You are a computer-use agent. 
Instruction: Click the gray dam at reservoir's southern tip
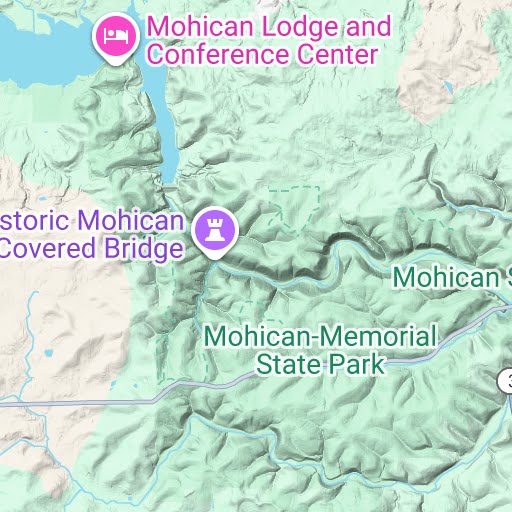click(x=170, y=189)
